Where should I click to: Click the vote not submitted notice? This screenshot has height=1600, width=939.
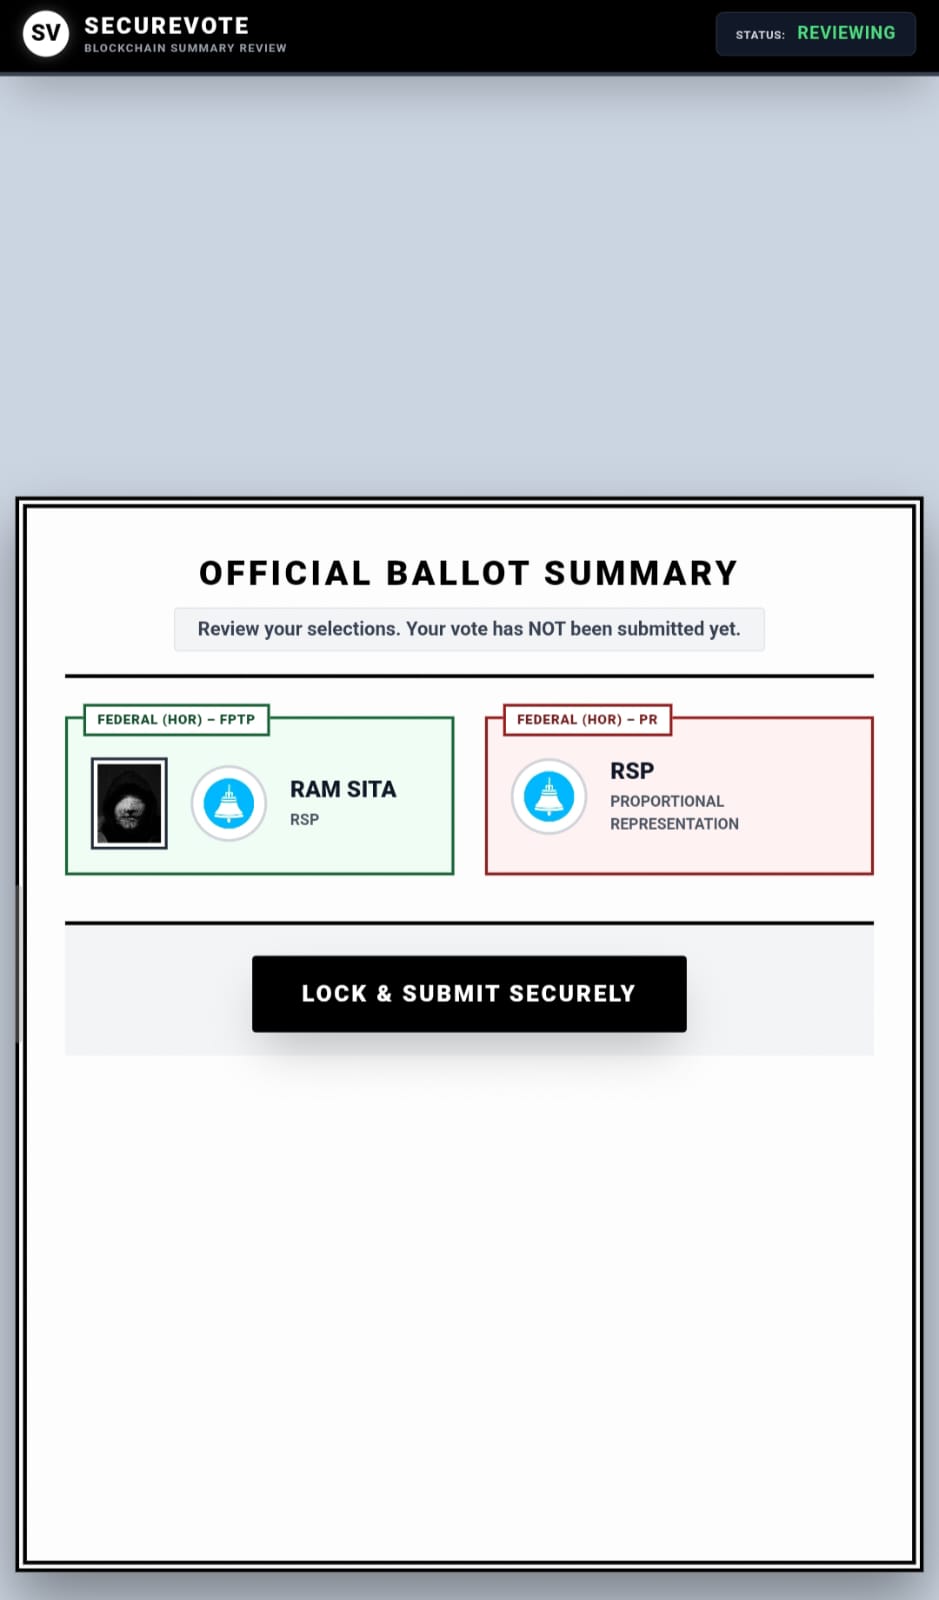click(x=469, y=629)
